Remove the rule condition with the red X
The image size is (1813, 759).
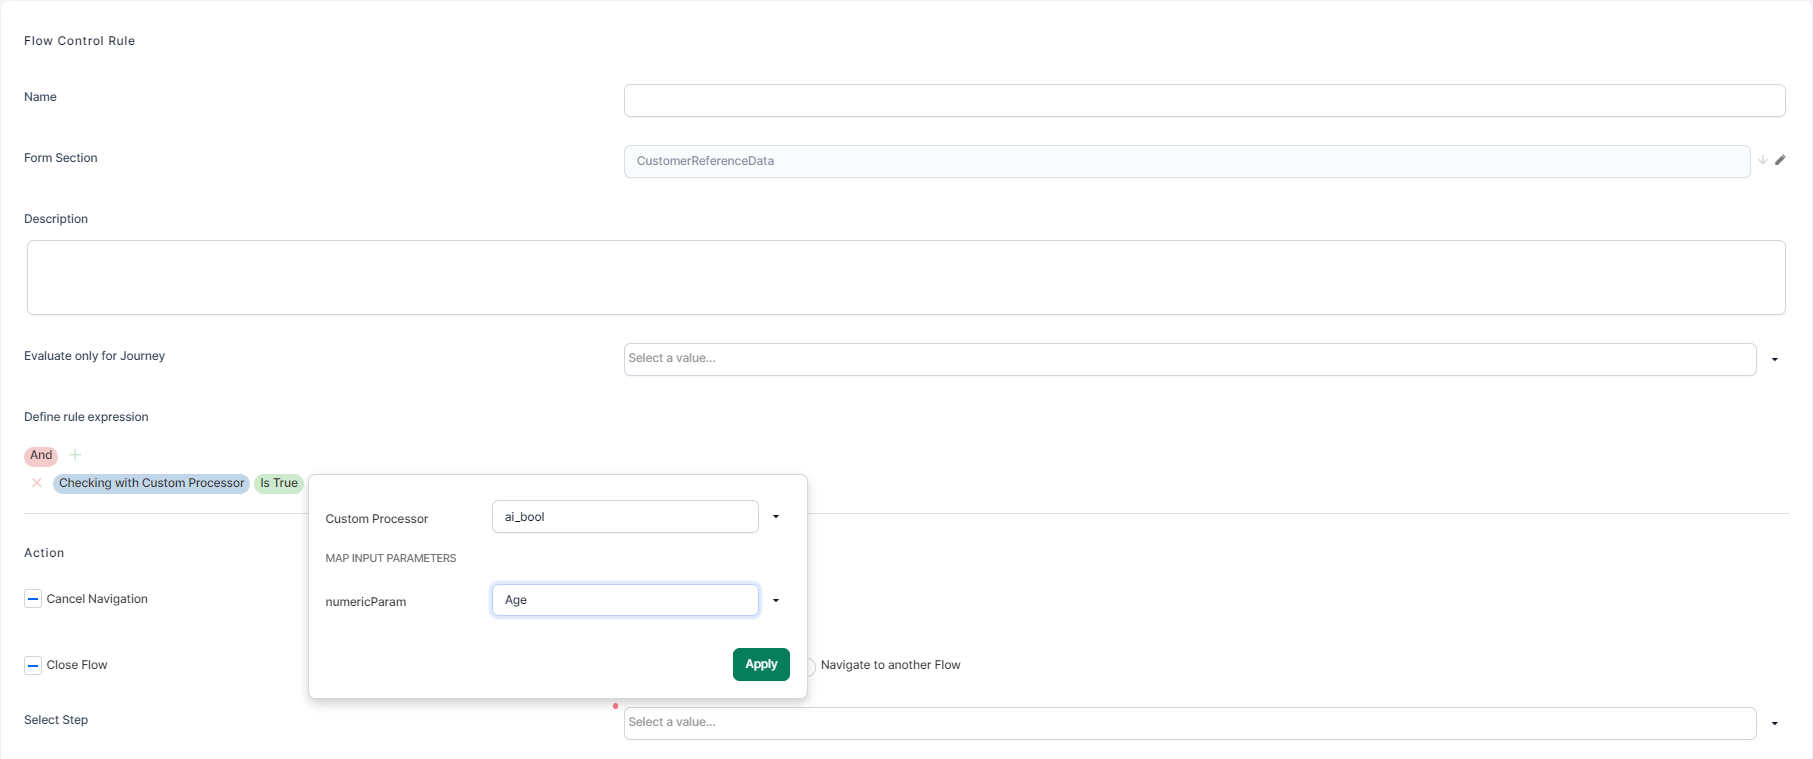pos(37,483)
